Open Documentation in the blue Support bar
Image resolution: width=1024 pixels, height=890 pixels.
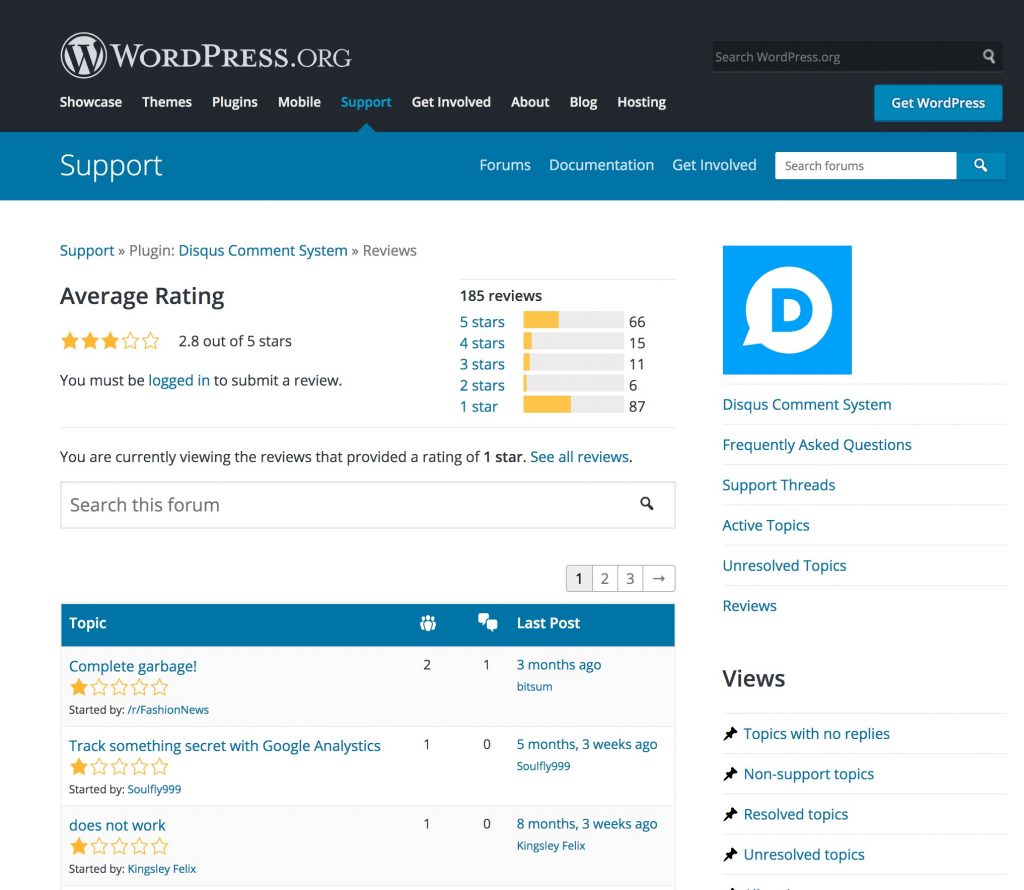tap(601, 165)
